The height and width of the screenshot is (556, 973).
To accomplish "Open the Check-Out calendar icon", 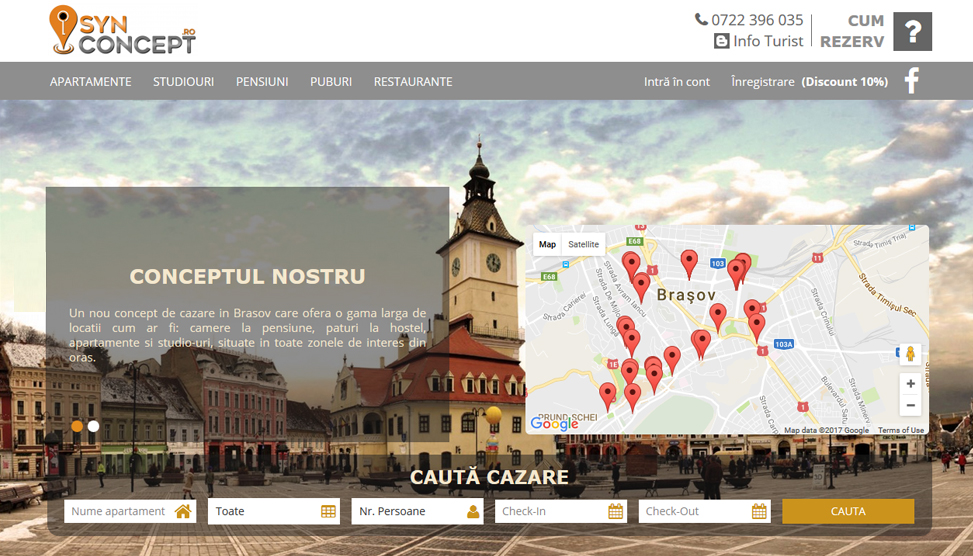I will pos(759,511).
